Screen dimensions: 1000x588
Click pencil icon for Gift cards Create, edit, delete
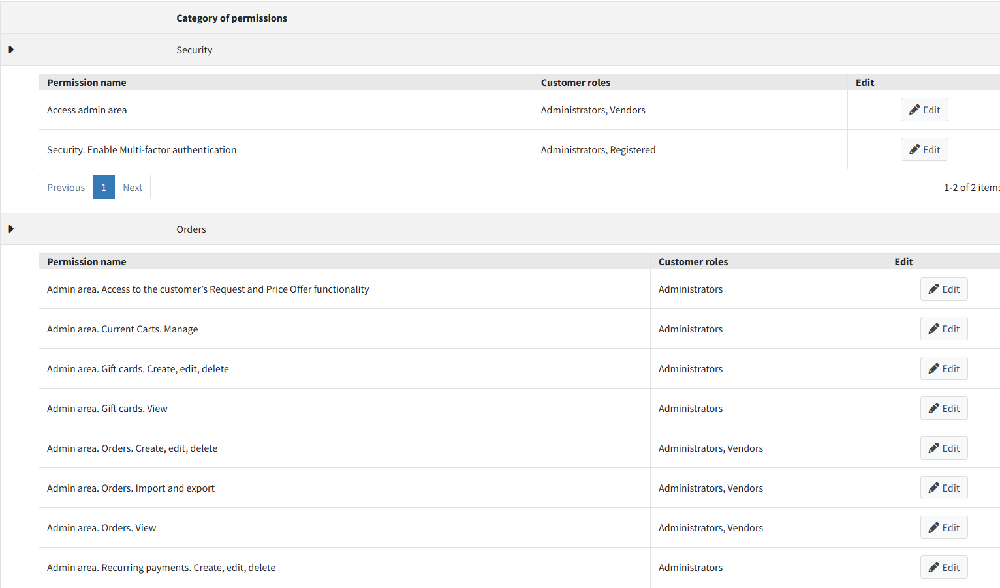(x=933, y=369)
